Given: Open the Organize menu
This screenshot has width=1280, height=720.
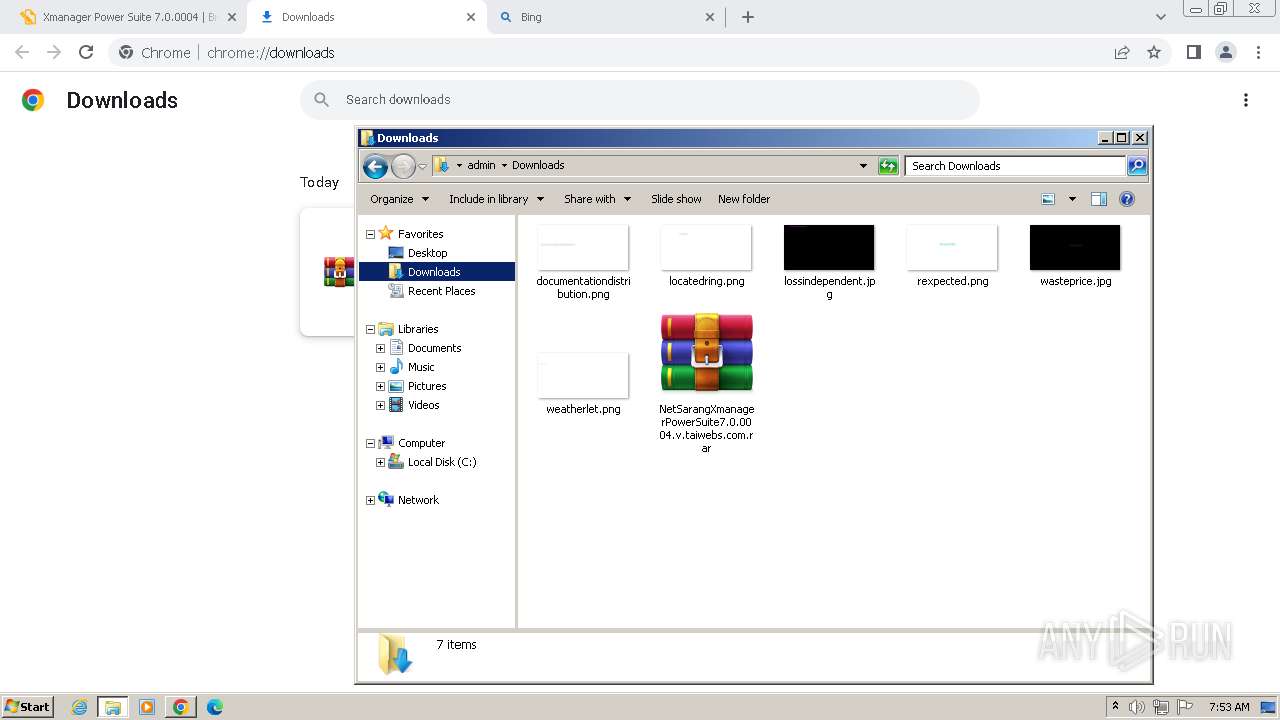Looking at the screenshot, I should click(399, 199).
